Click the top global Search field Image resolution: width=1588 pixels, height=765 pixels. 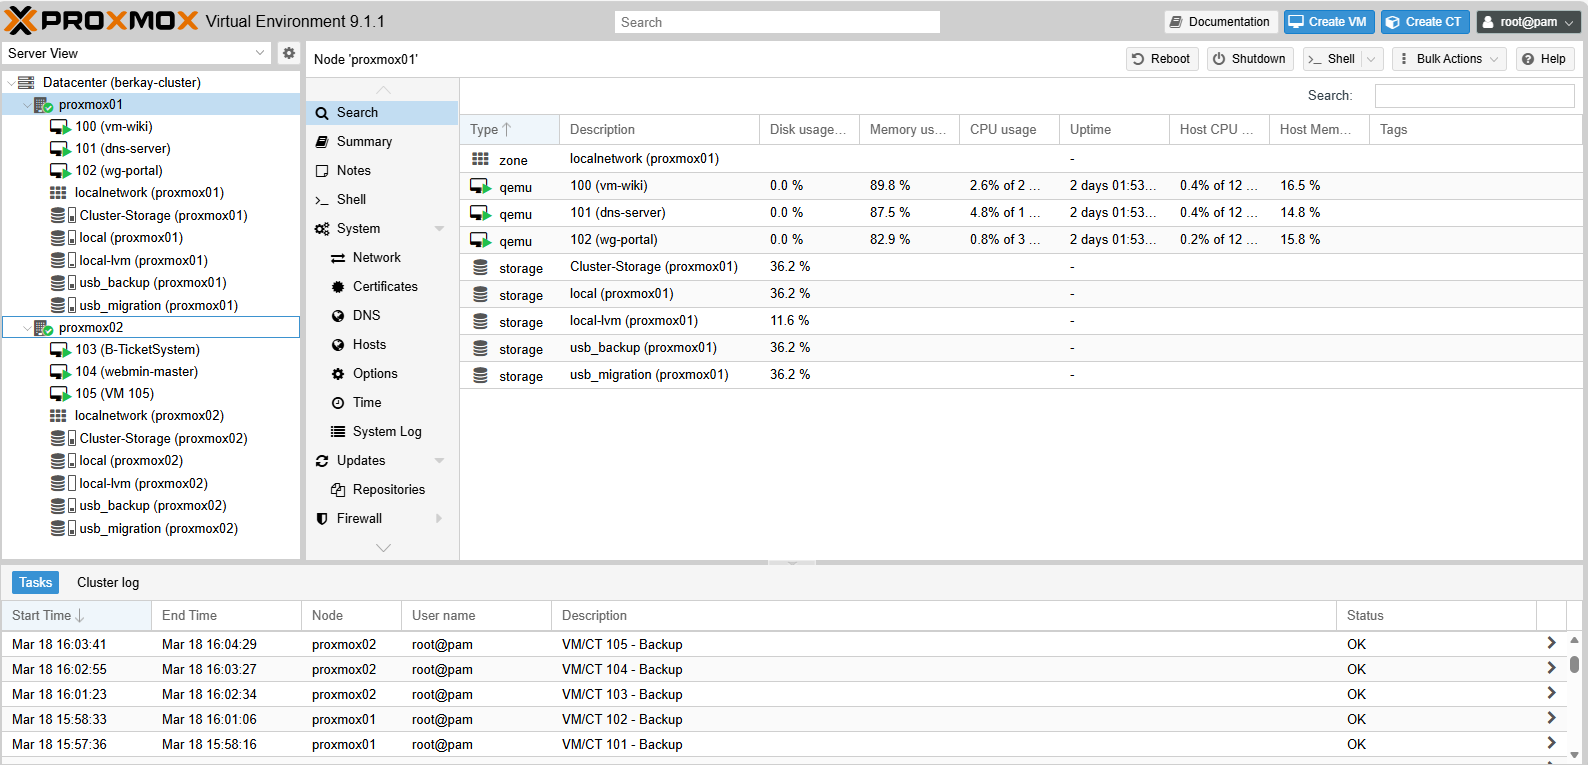(x=777, y=22)
